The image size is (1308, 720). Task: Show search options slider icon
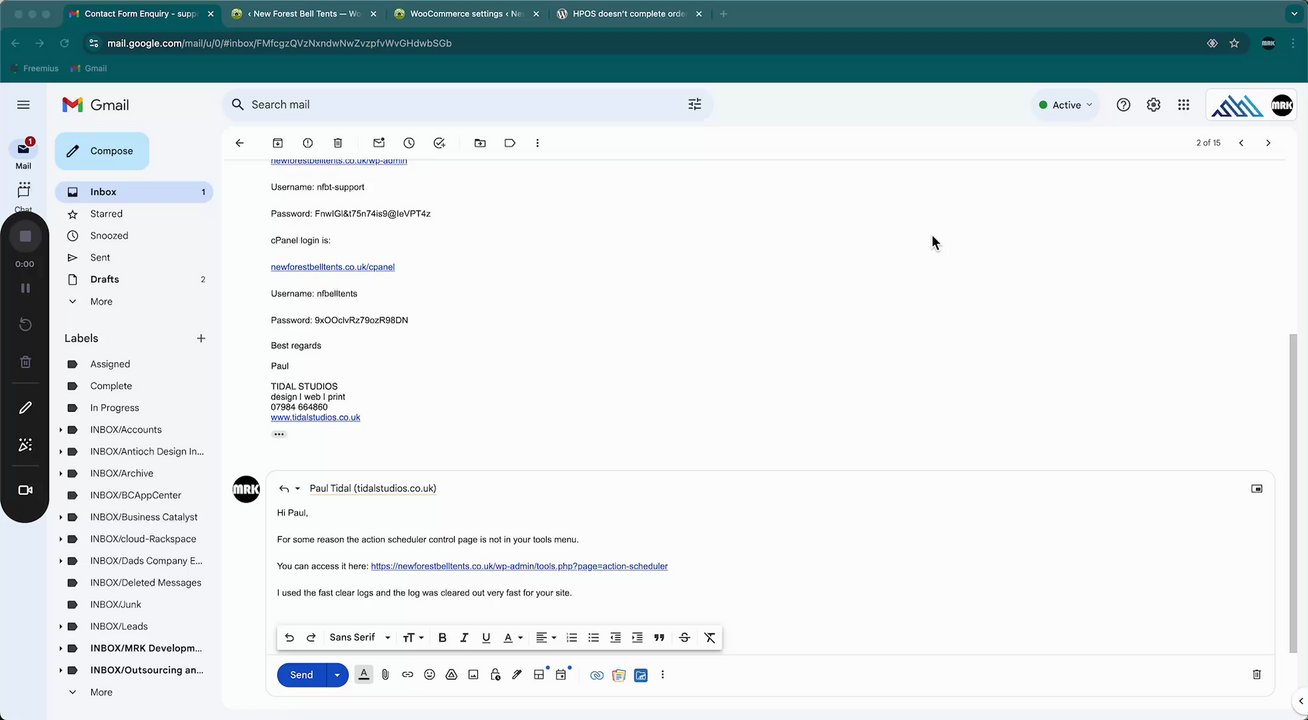(695, 104)
